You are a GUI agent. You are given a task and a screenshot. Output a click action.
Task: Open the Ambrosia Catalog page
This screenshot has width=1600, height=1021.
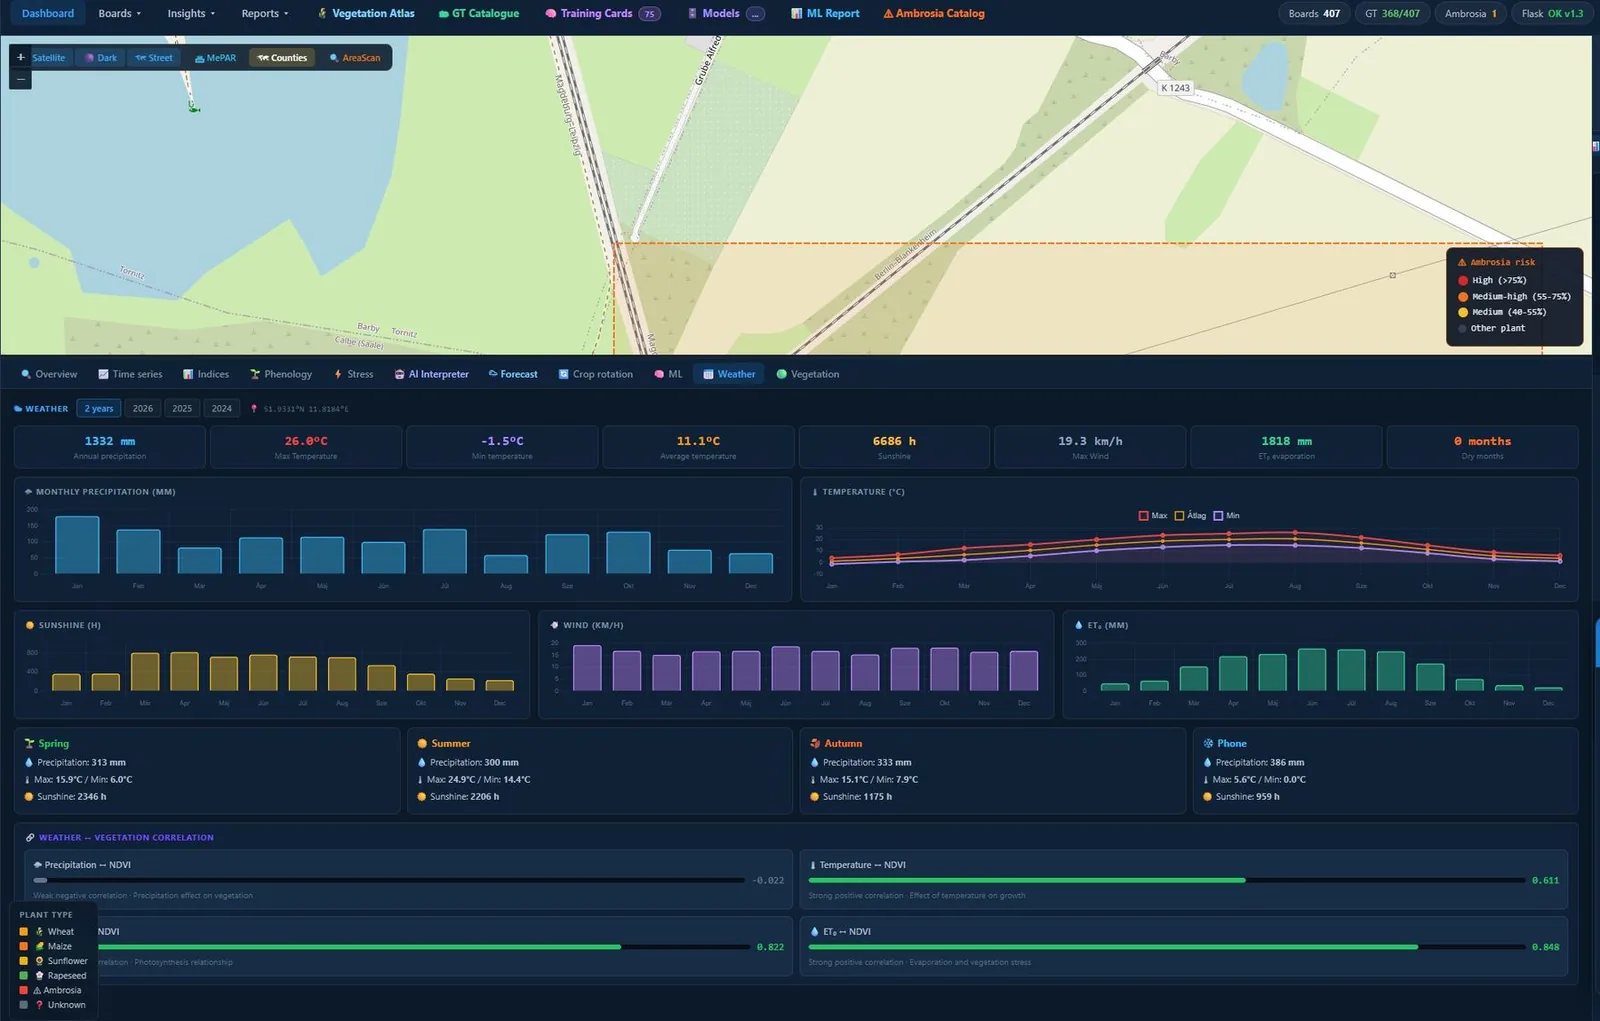pos(934,13)
